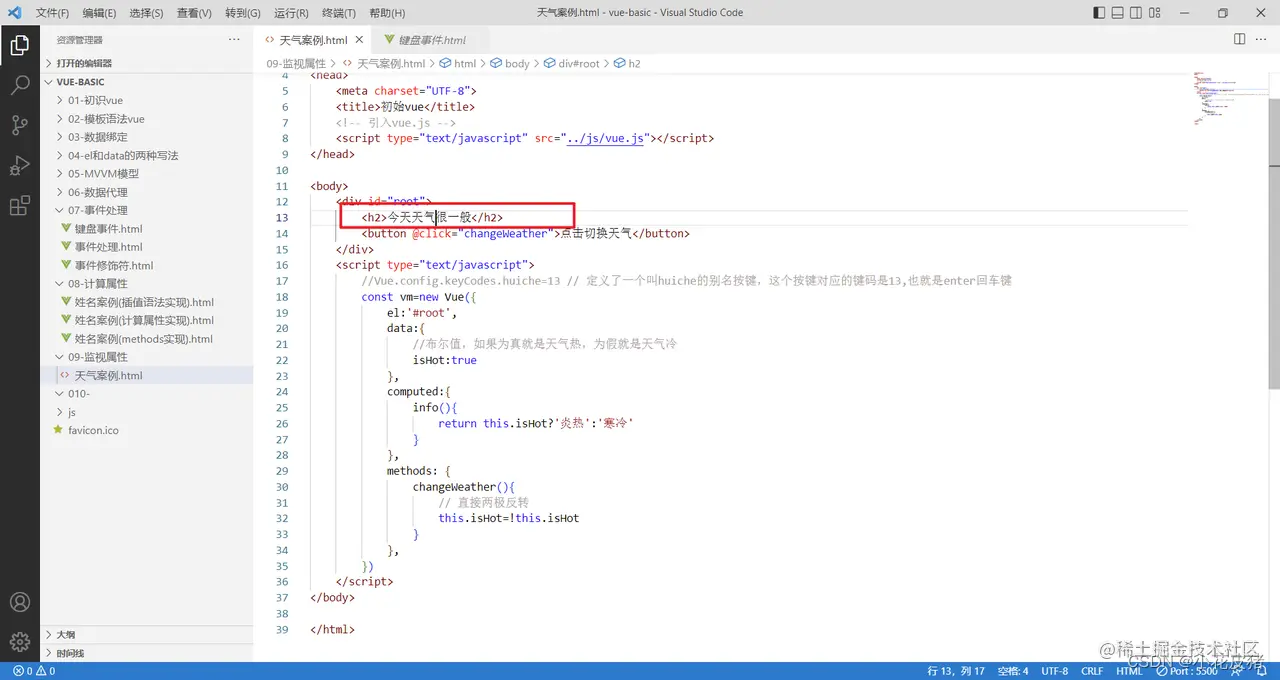This screenshot has height=680, width=1280.
Task: Open the Accounts menu icon
Action: 19,603
